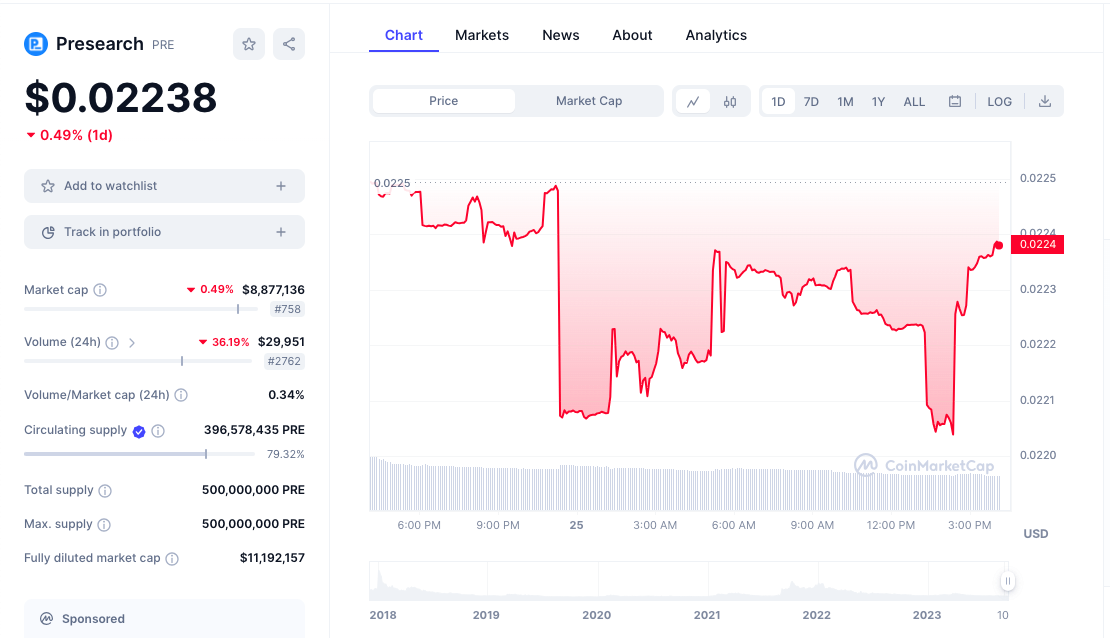1110x638 pixels.
Task: Switch to line chart view icon
Action: tap(692, 101)
